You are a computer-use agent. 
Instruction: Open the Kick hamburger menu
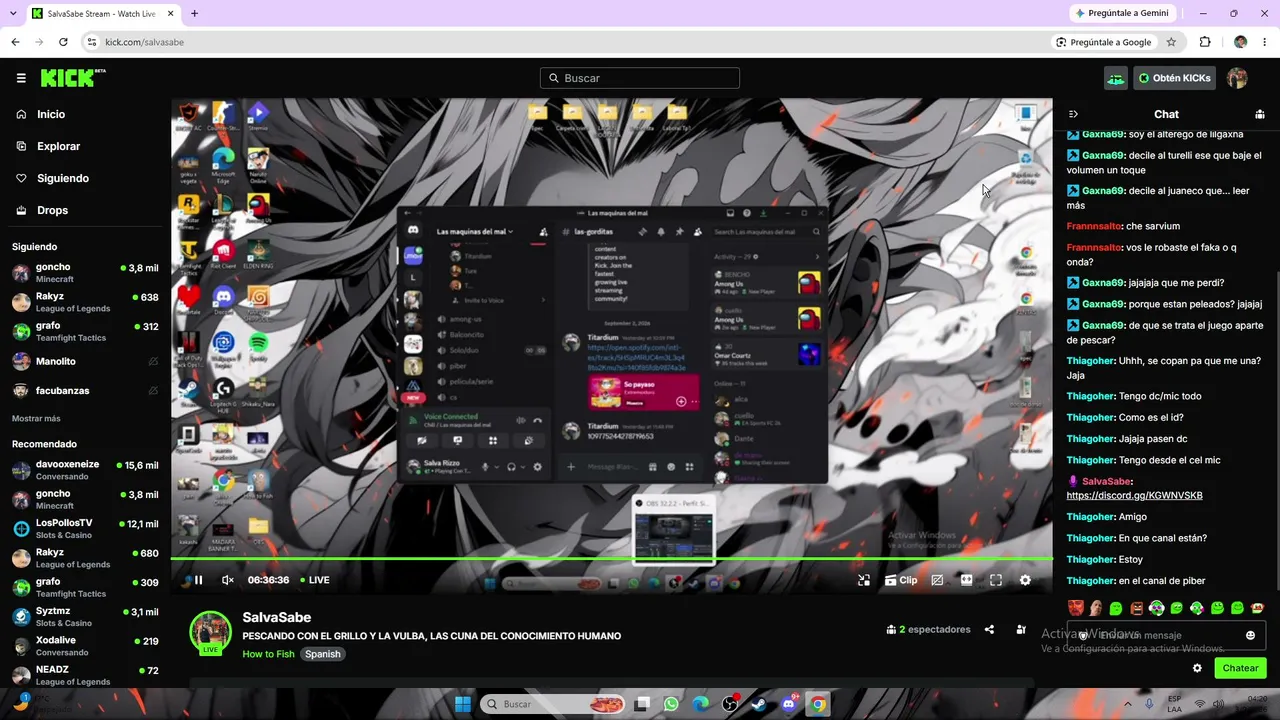click(x=21, y=78)
